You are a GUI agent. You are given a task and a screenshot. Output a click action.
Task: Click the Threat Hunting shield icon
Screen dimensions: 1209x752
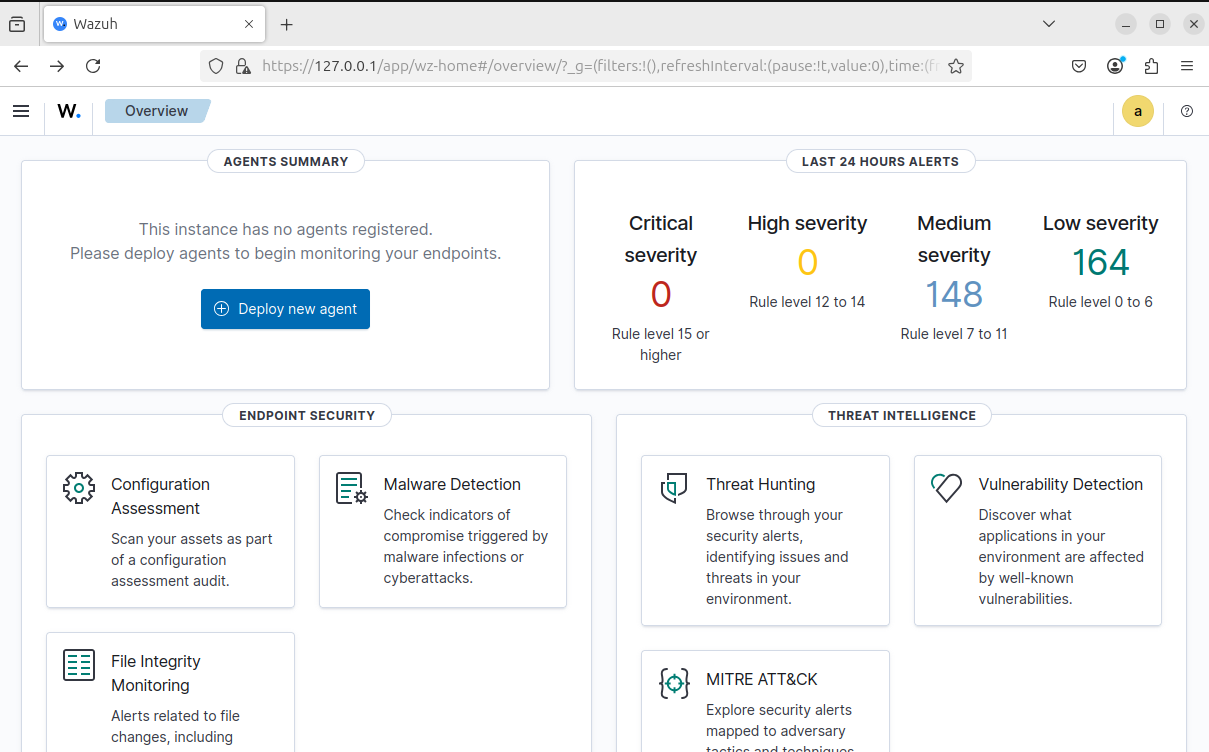pos(674,488)
